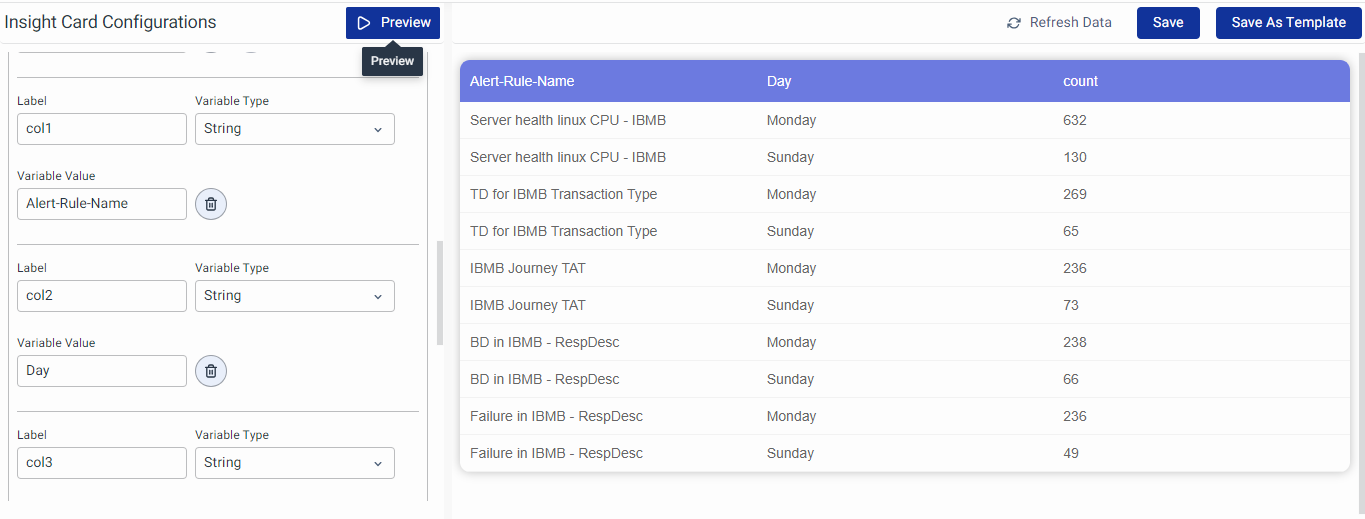
Task: Click the Day column header
Action: (x=779, y=81)
